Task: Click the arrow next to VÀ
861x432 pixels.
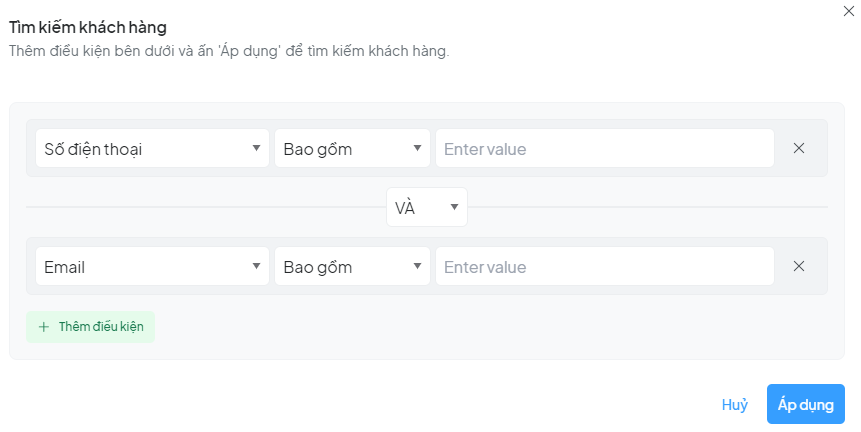Action: (x=454, y=207)
